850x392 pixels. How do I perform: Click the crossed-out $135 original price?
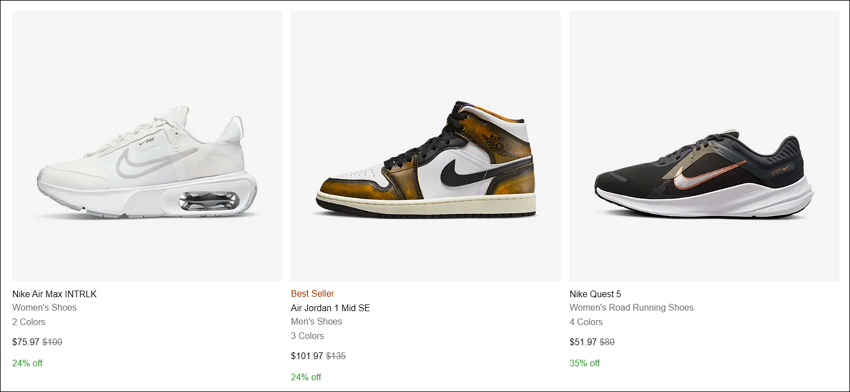[x=336, y=356]
